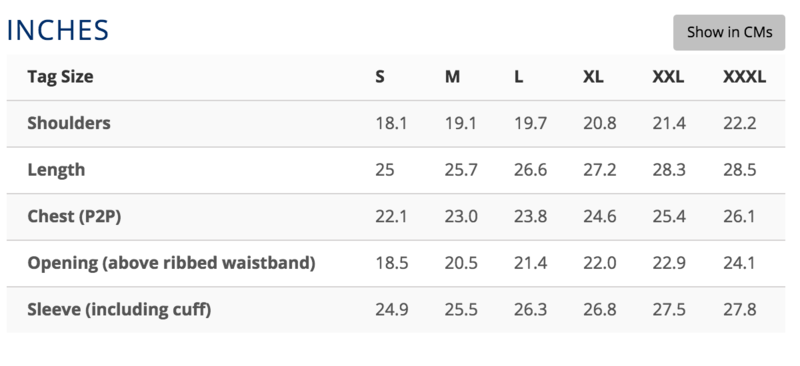Image resolution: width=800 pixels, height=366 pixels.
Task: Click the Shoulders row label
Action: pos(69,123)
